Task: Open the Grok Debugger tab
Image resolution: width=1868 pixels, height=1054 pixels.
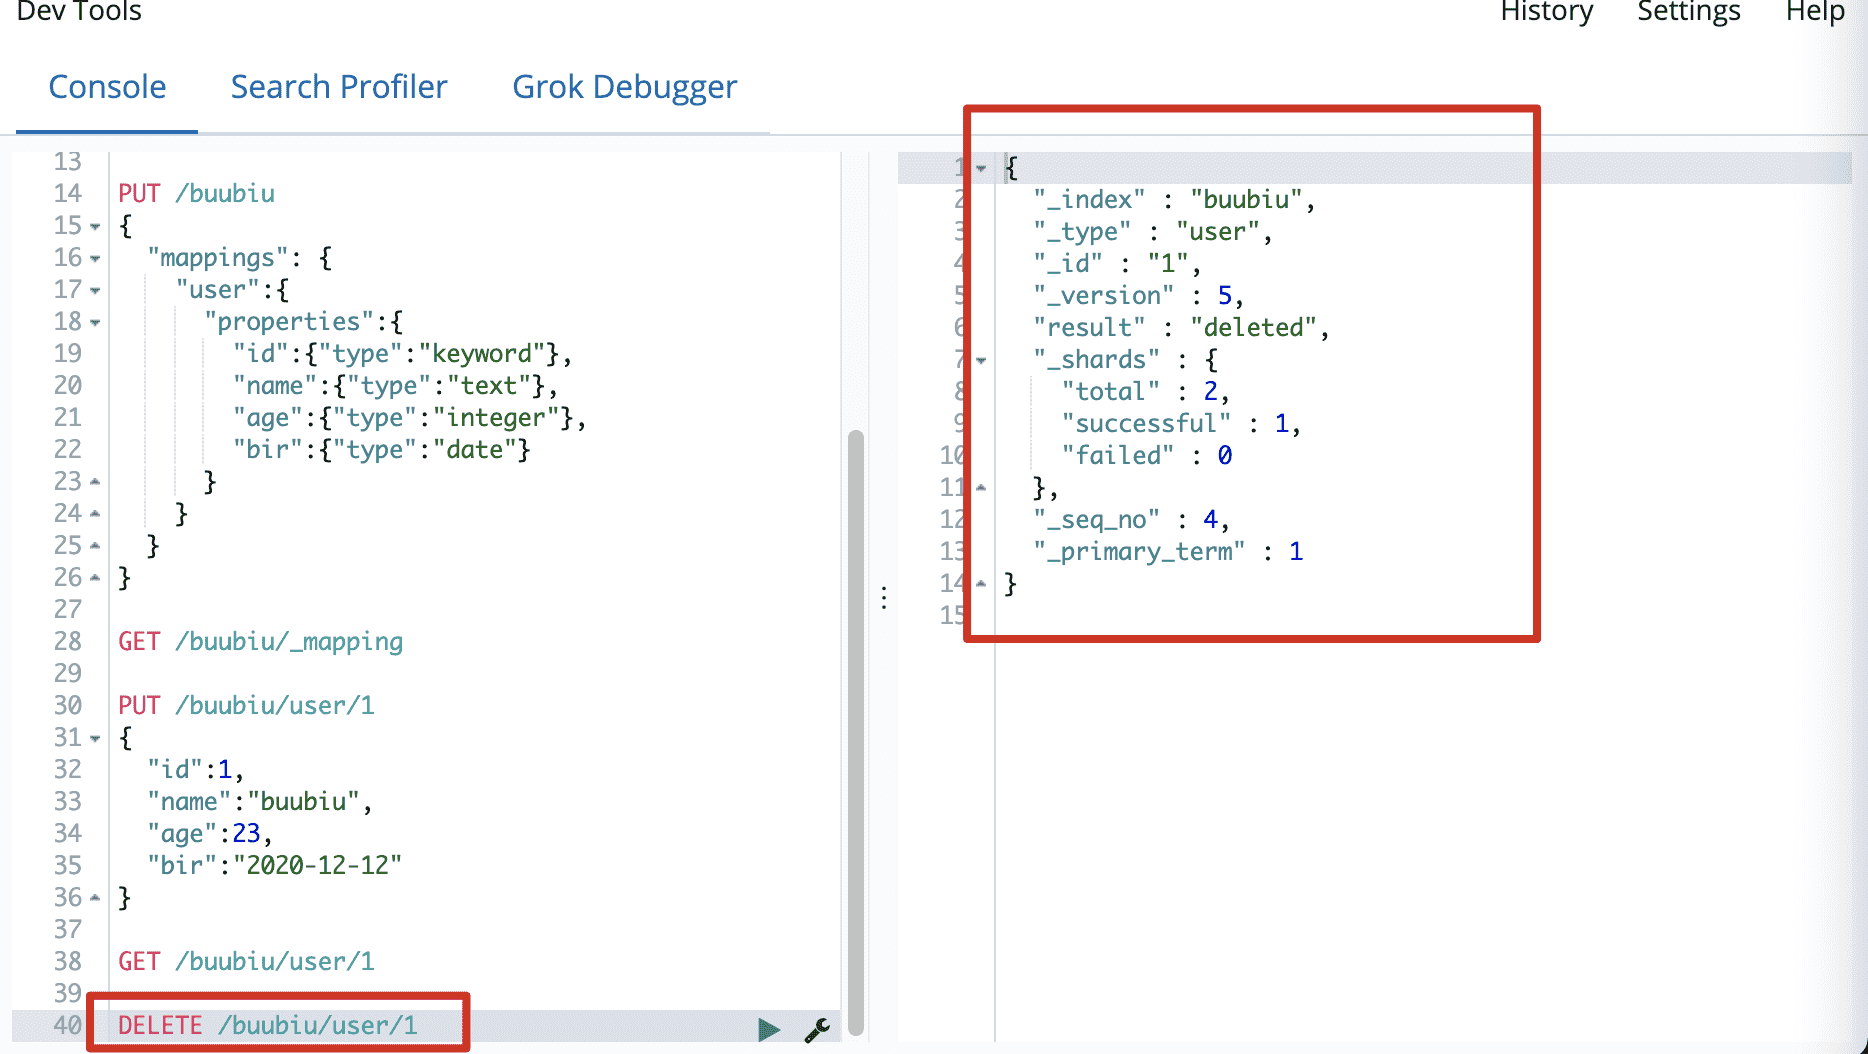Action: (624, 87)
